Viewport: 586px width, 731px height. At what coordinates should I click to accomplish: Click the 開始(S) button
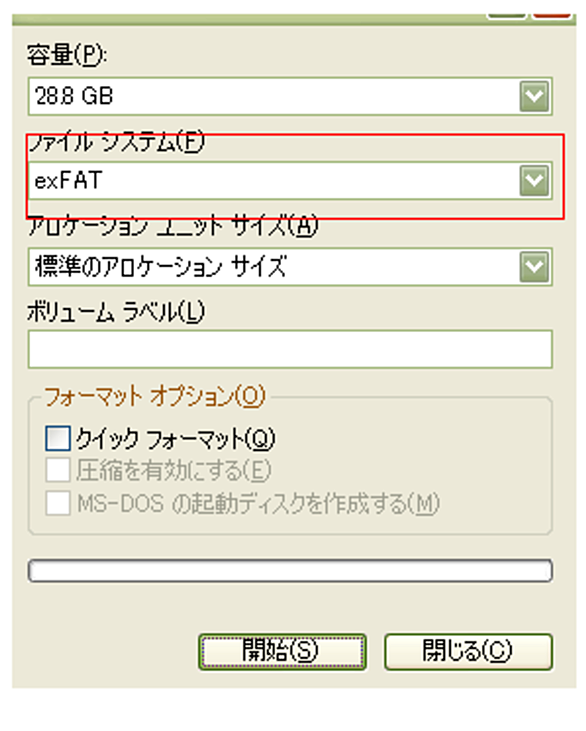pos(282,651)
